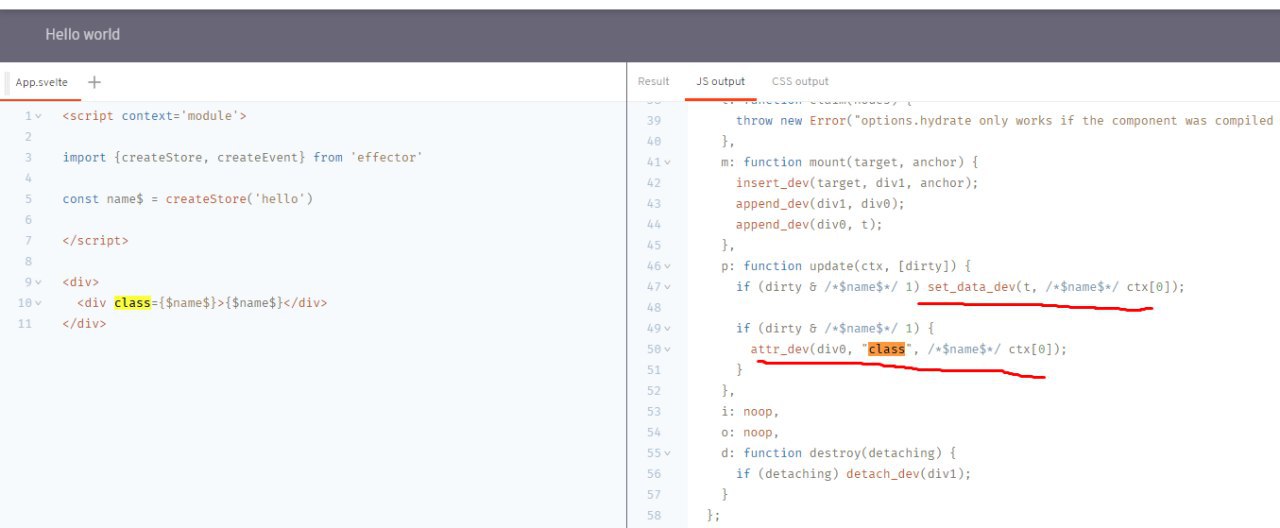Click the opening <div> on line 9

point(81,282)
